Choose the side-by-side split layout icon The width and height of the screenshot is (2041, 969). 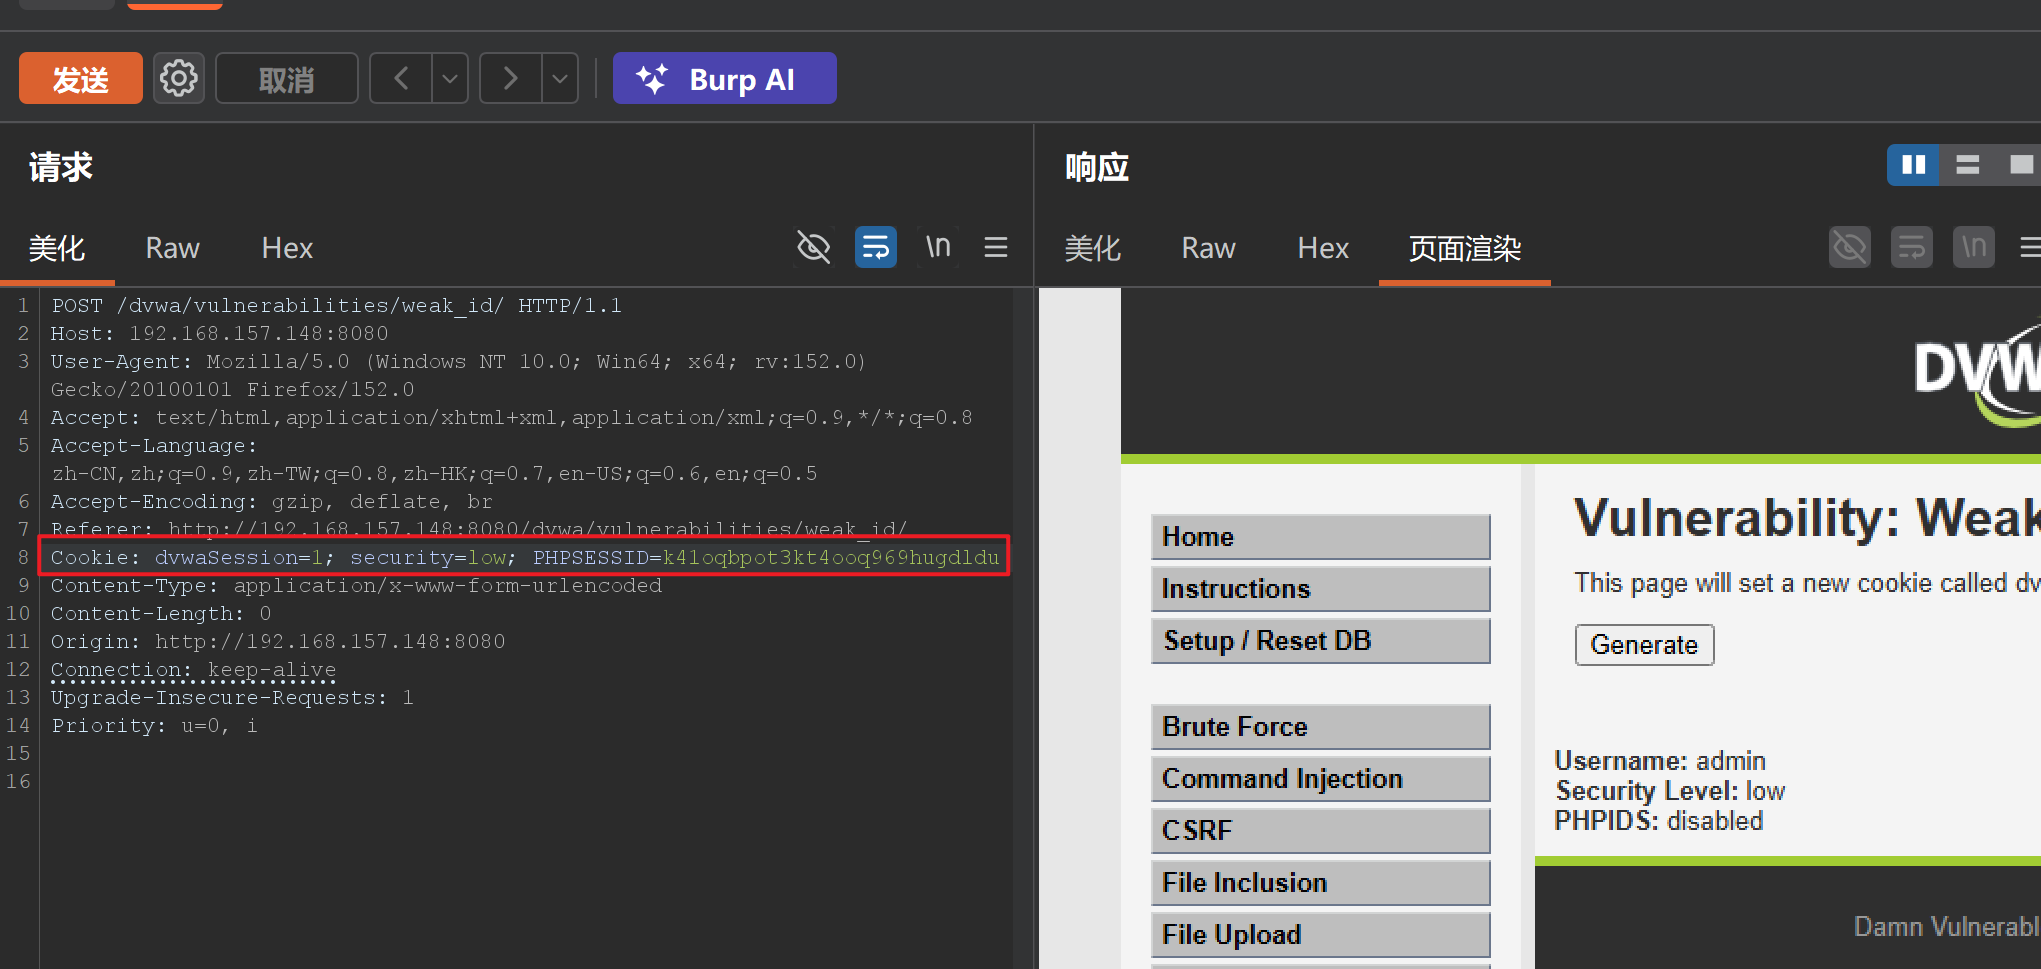[1913, 165]
